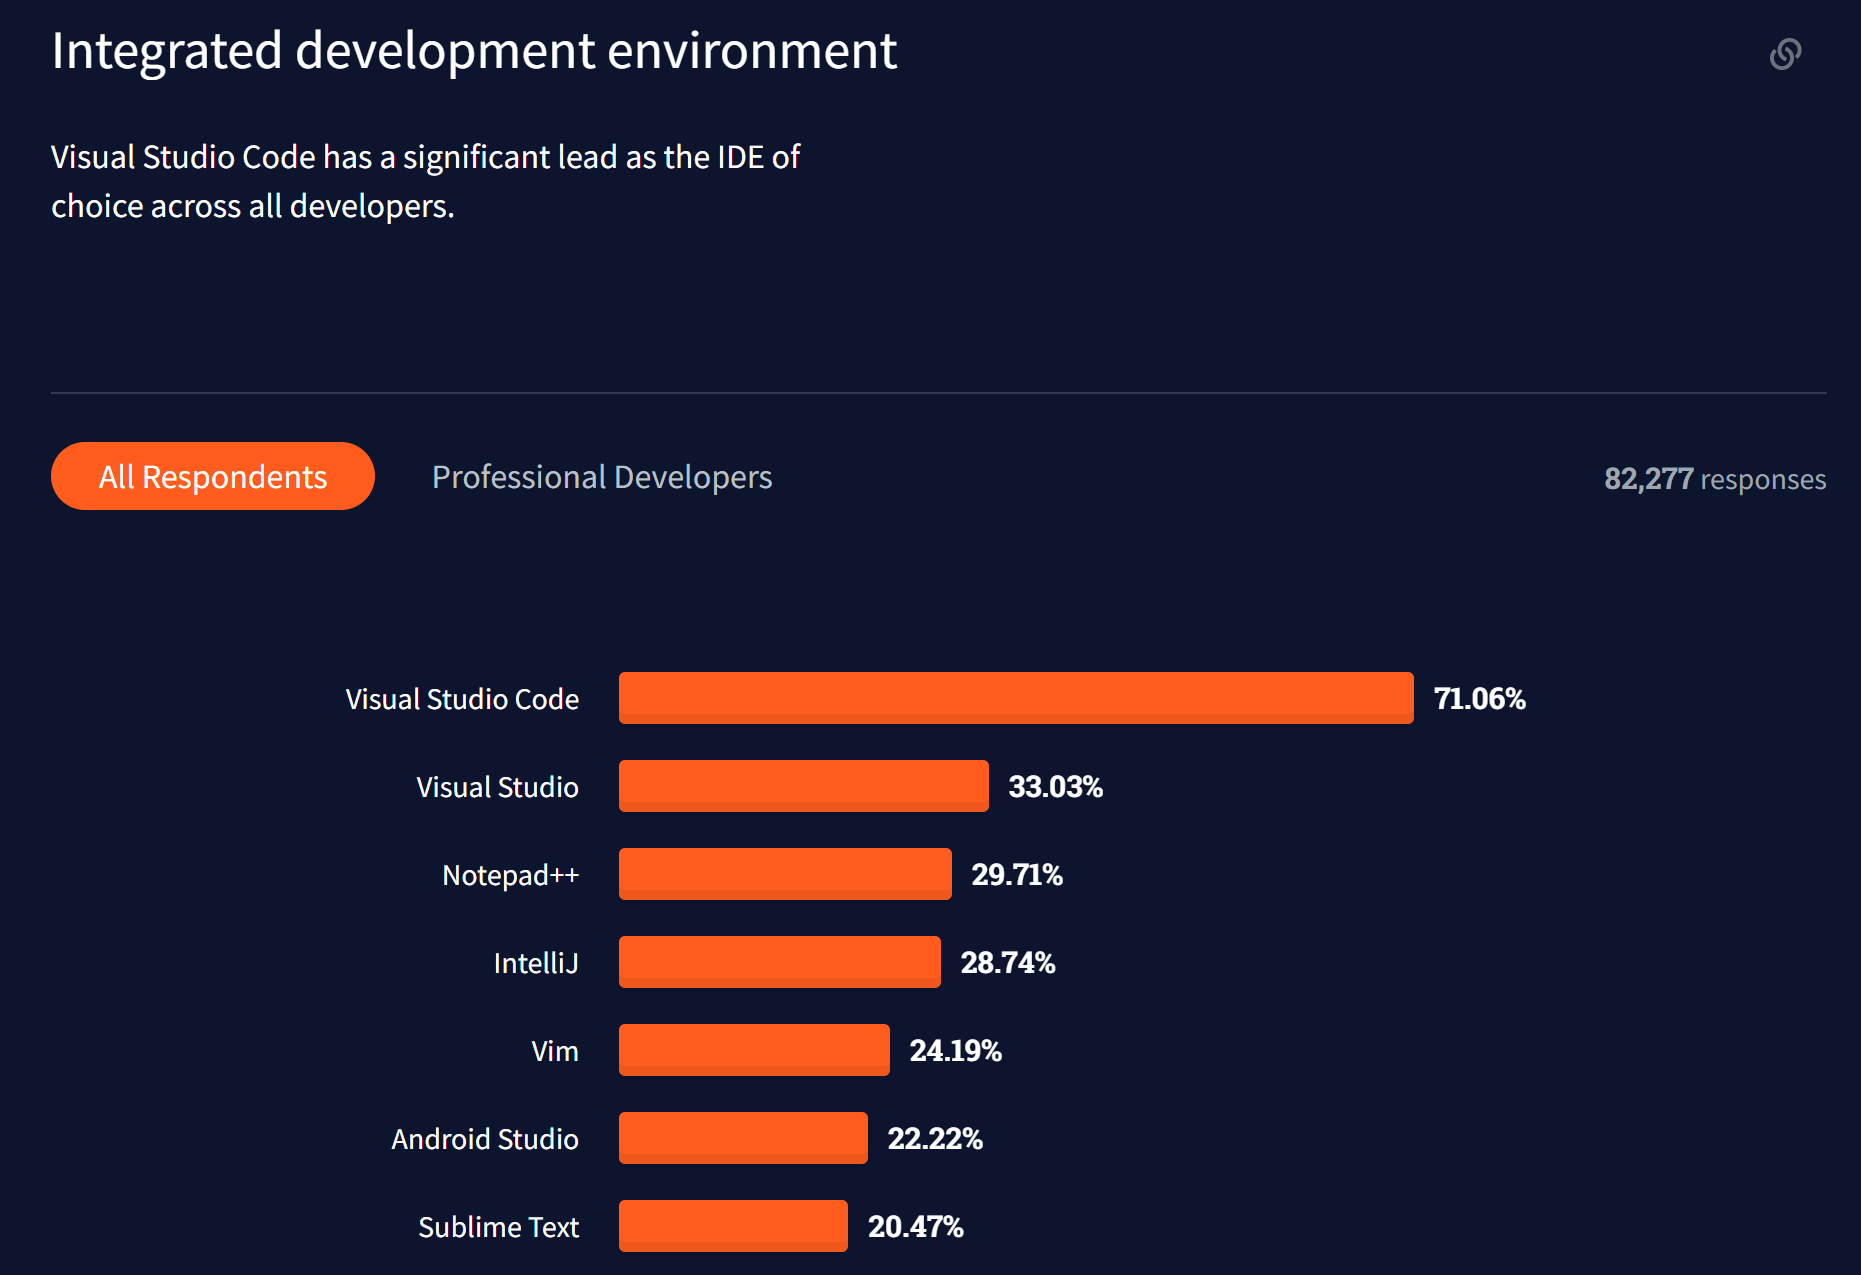Click the Integrated development environment heading
The width and height of the screenshot is (1861, 1275).
tap(474, 50)
